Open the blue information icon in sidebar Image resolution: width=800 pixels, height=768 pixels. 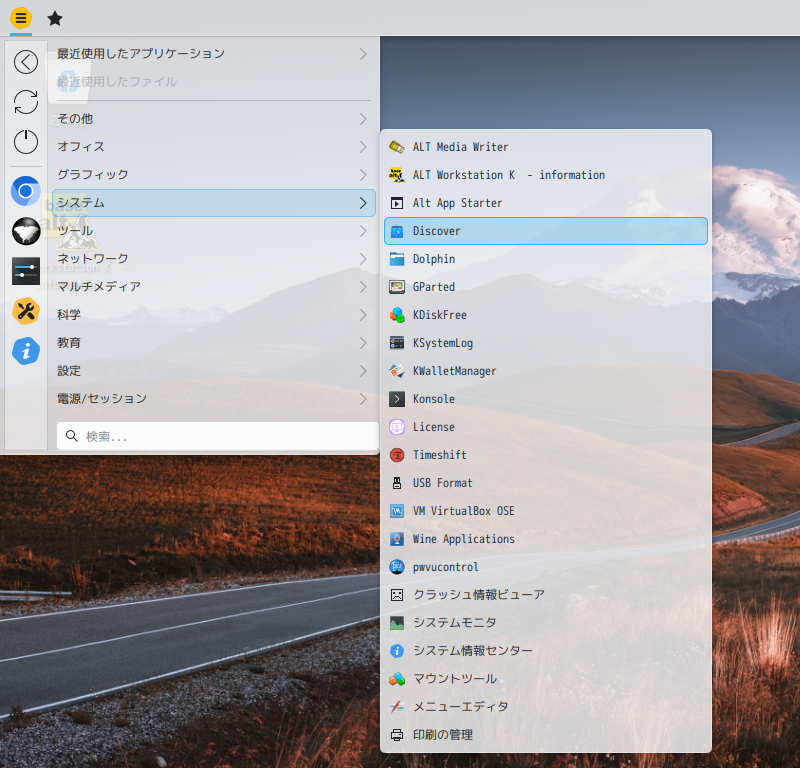26,351
